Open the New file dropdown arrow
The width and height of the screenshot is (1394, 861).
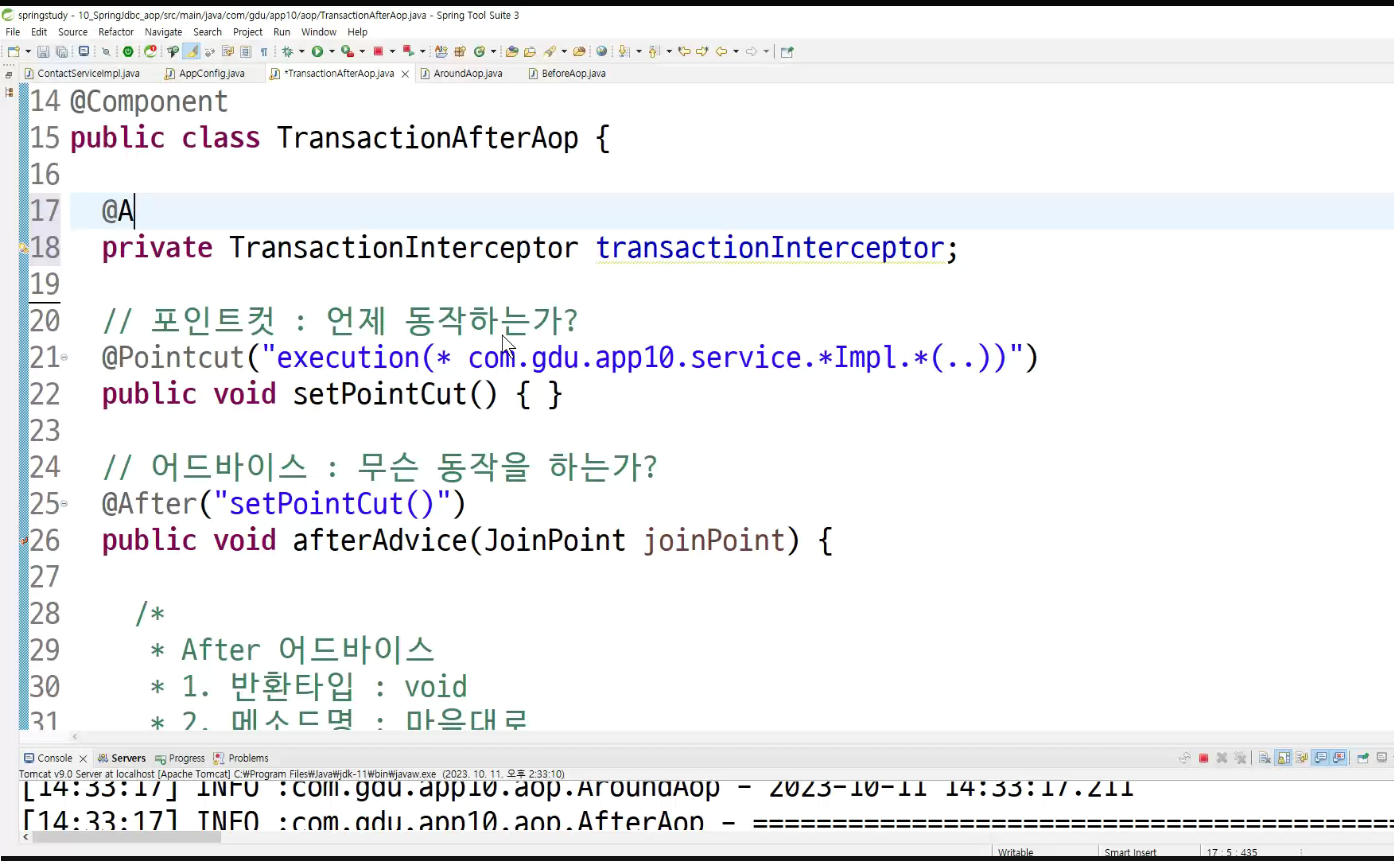(28, 51)
